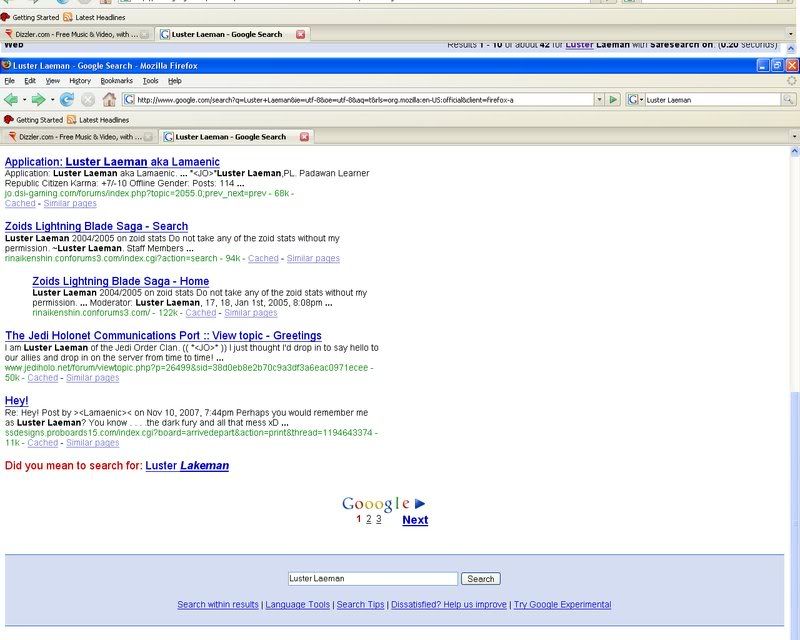This screenshot has width=800, height=640.
Task: Open the Forward button history dropdown
Action: 52,100
